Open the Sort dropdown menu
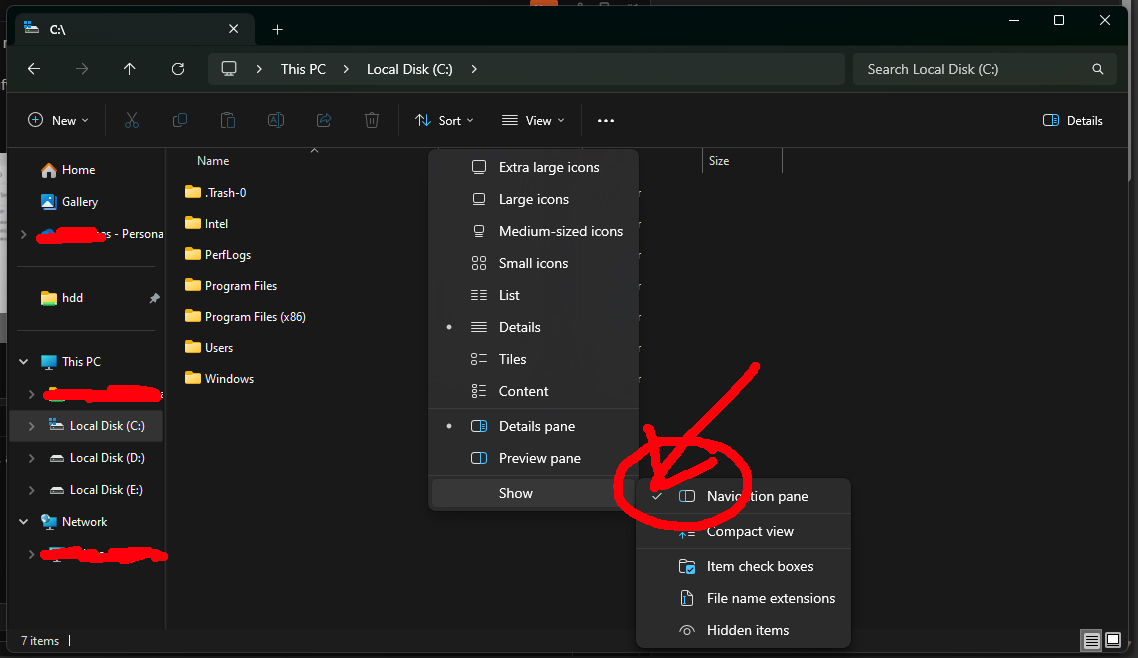Viewport: 1138px width, 658px height. click(444, 120)
